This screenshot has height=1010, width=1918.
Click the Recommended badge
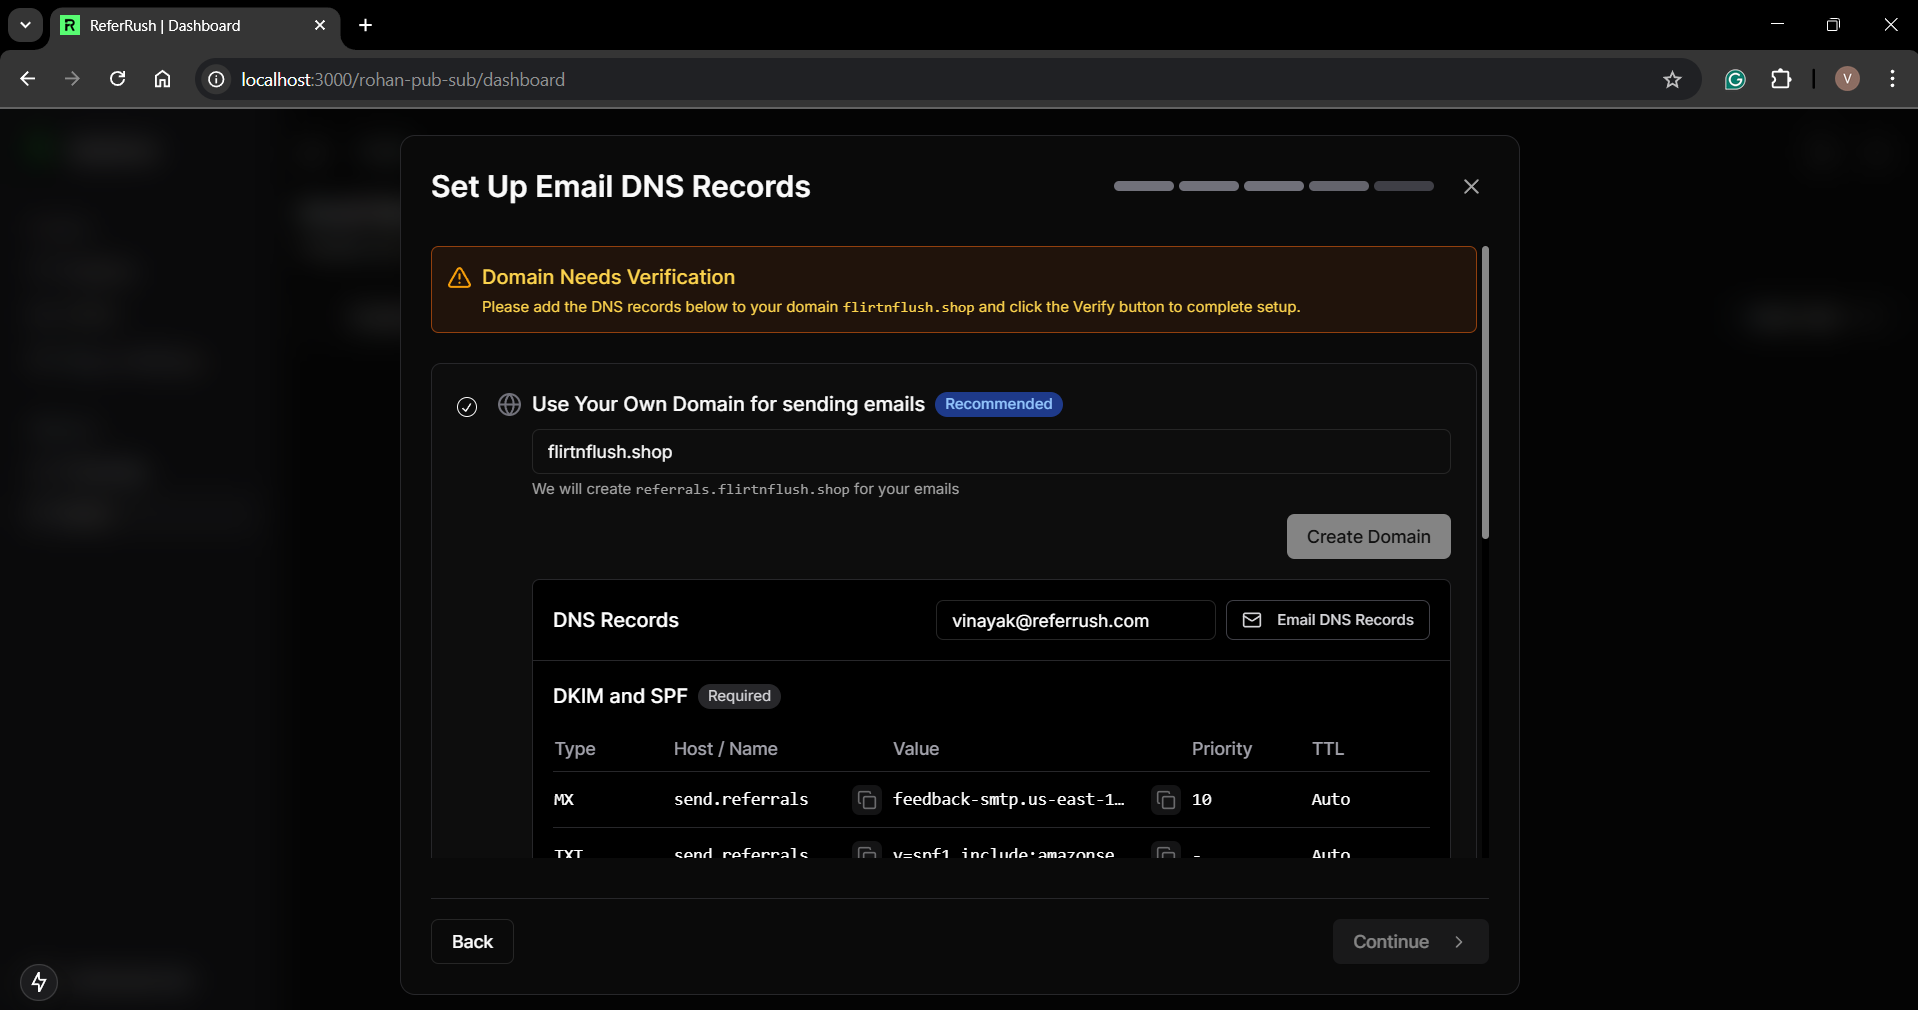click(998, 404)
